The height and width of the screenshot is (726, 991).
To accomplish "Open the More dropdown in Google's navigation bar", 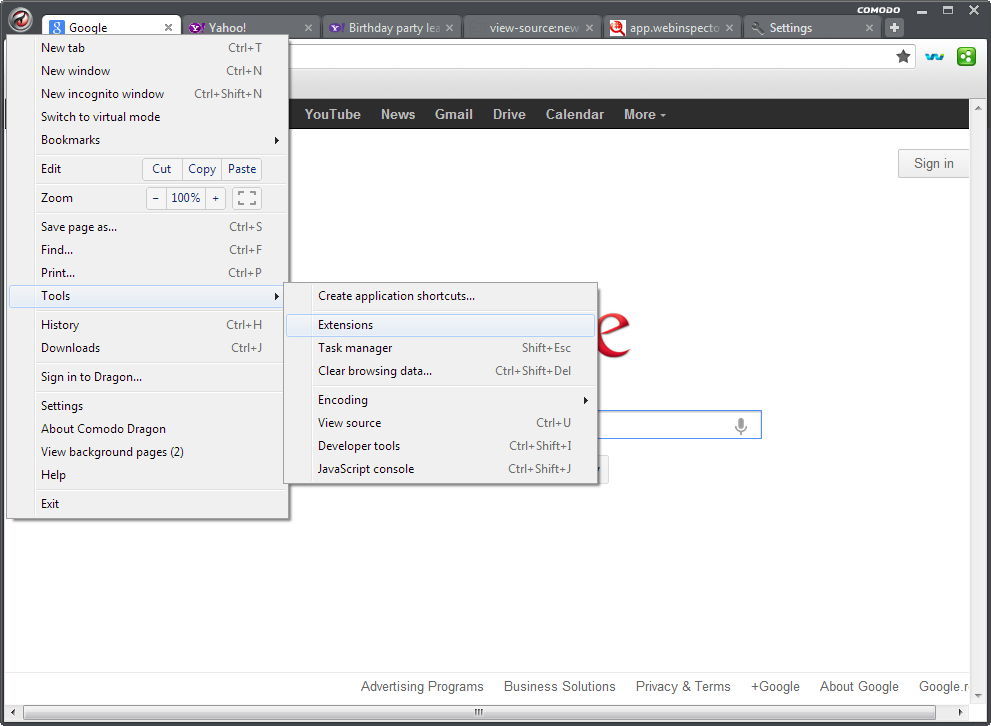I will pos(644,114).
